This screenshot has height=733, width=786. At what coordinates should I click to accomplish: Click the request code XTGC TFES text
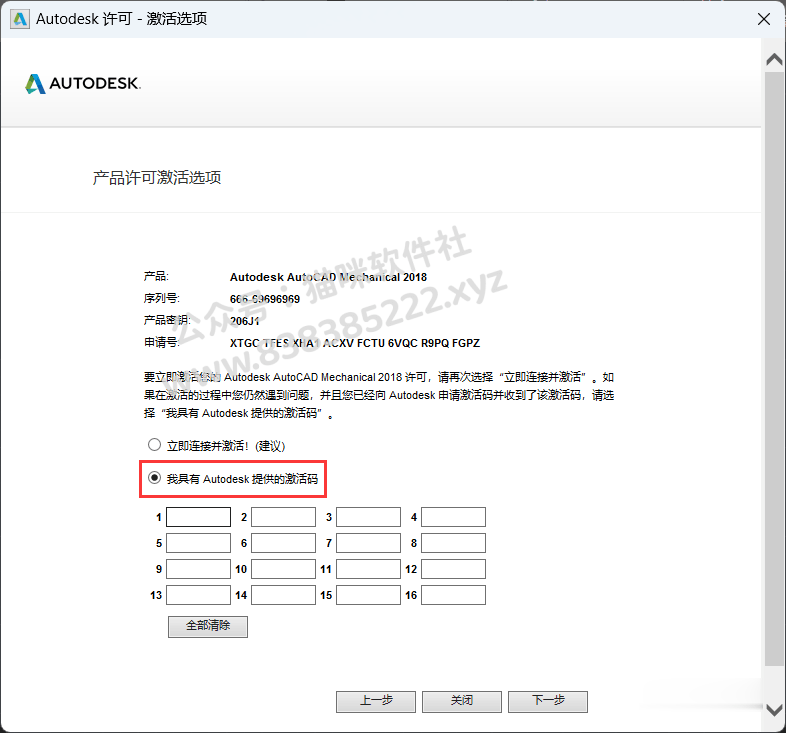click(355, 343)
